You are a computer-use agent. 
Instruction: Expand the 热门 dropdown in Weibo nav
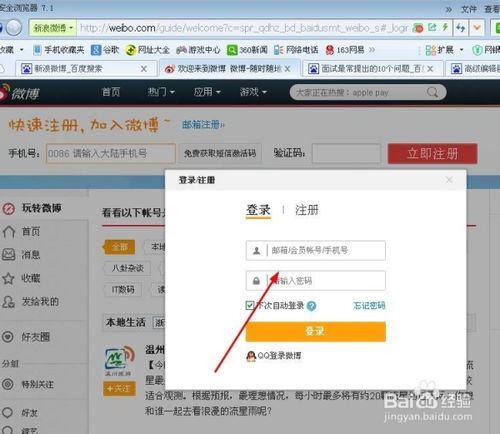coord(161,92)
